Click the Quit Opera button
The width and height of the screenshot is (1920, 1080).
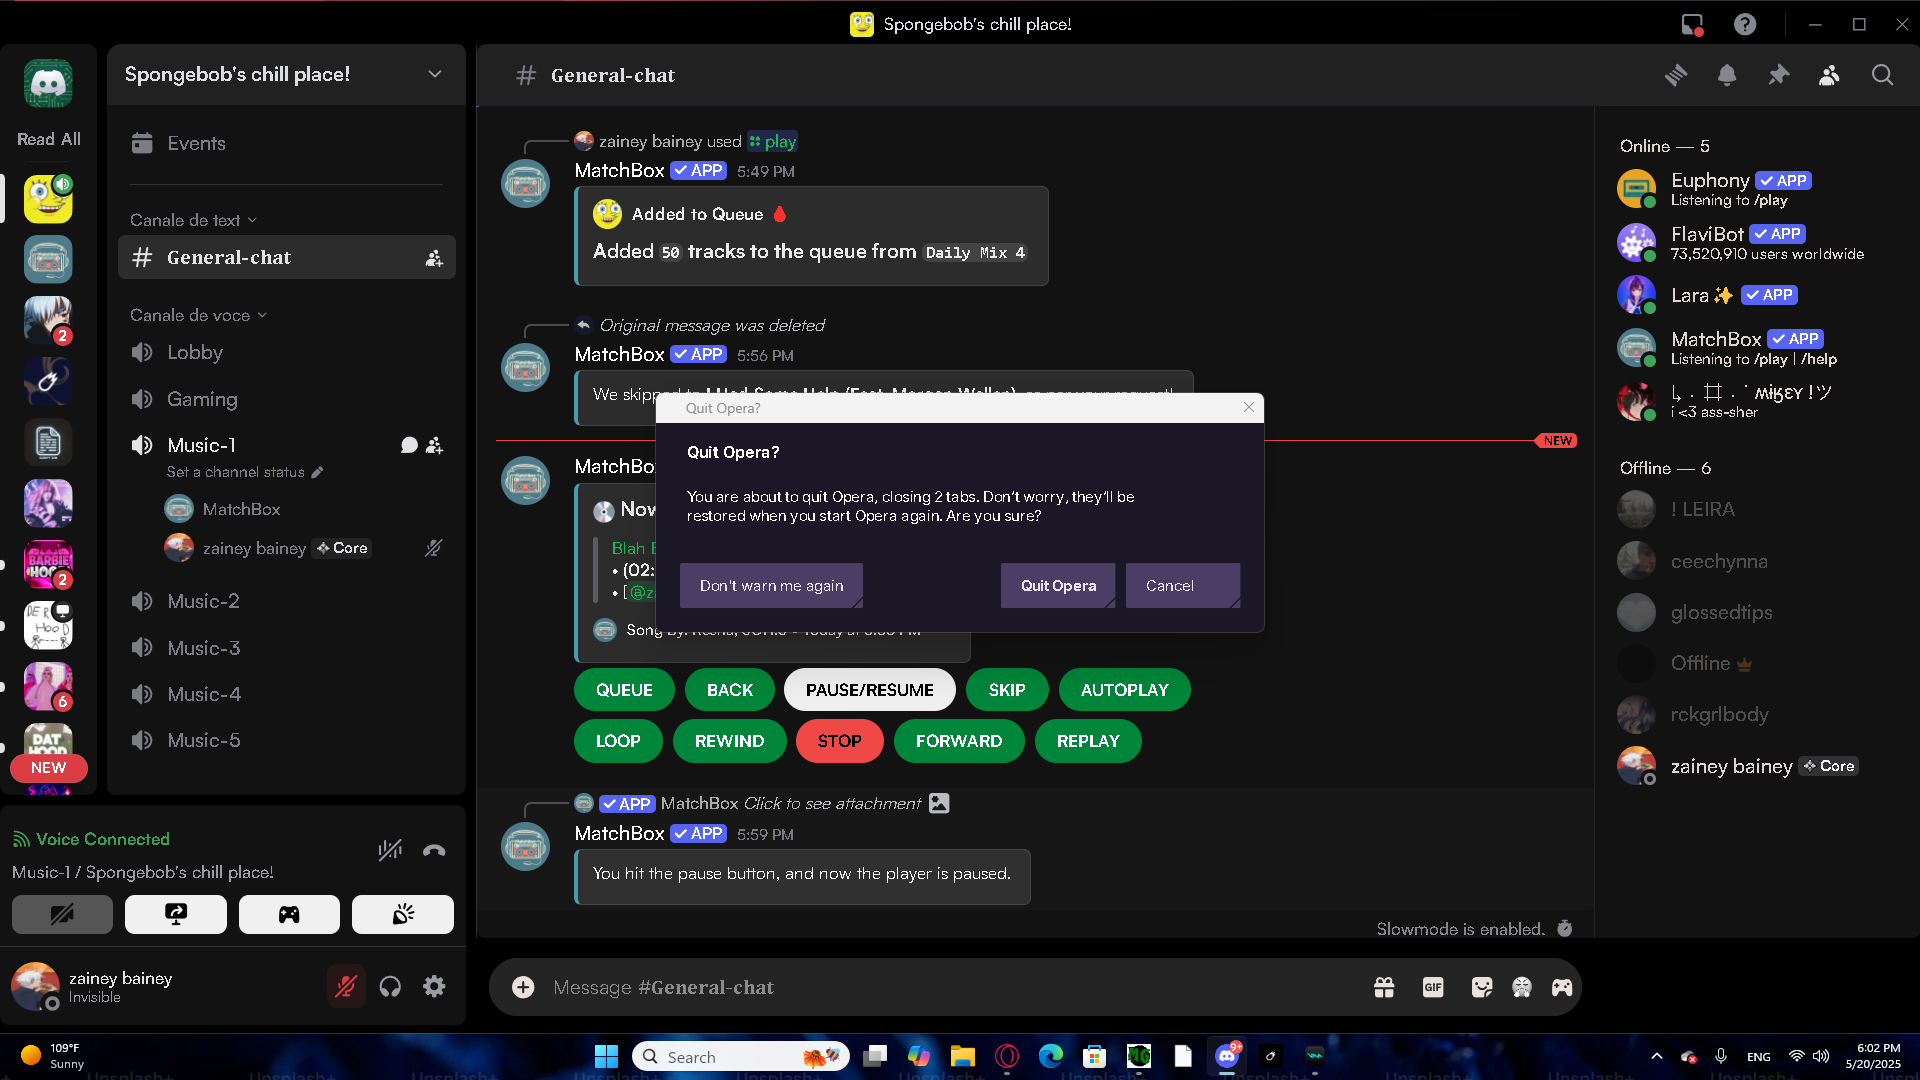(1058, 585)
